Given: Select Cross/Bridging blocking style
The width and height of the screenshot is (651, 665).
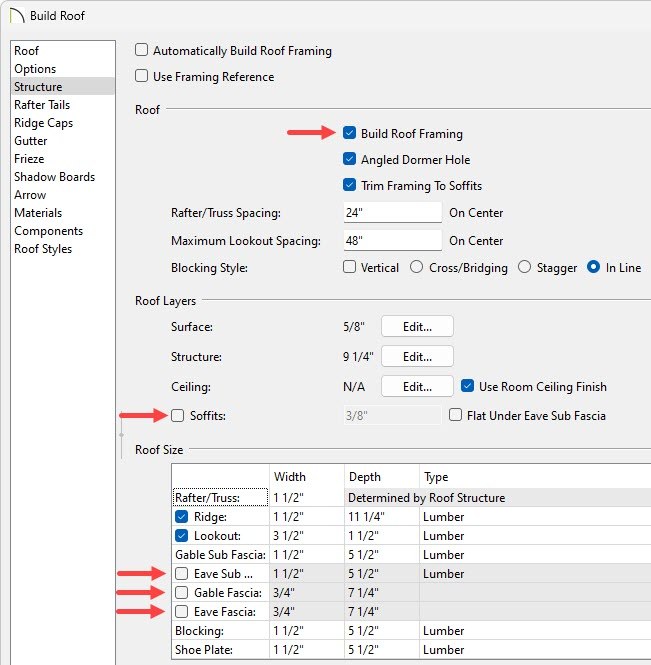Looking at the screenshot, I should [416, 267].
